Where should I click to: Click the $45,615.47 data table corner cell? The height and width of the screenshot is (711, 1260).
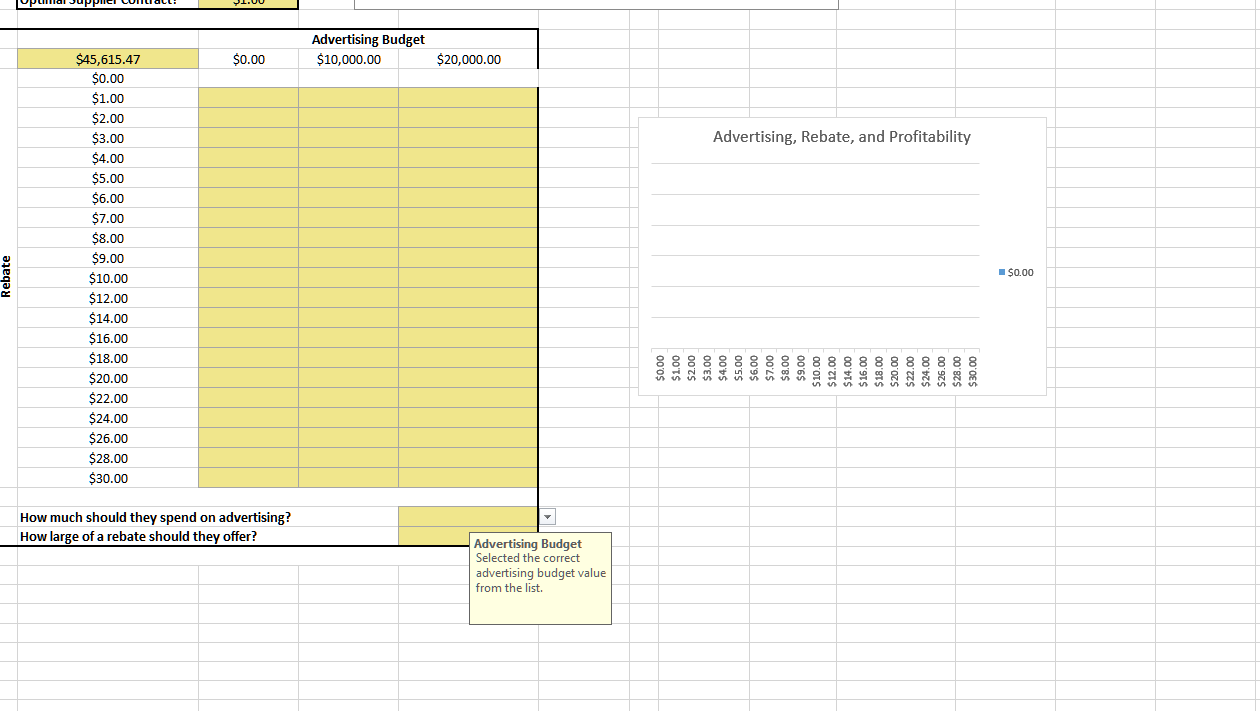(x=107, y=59)
